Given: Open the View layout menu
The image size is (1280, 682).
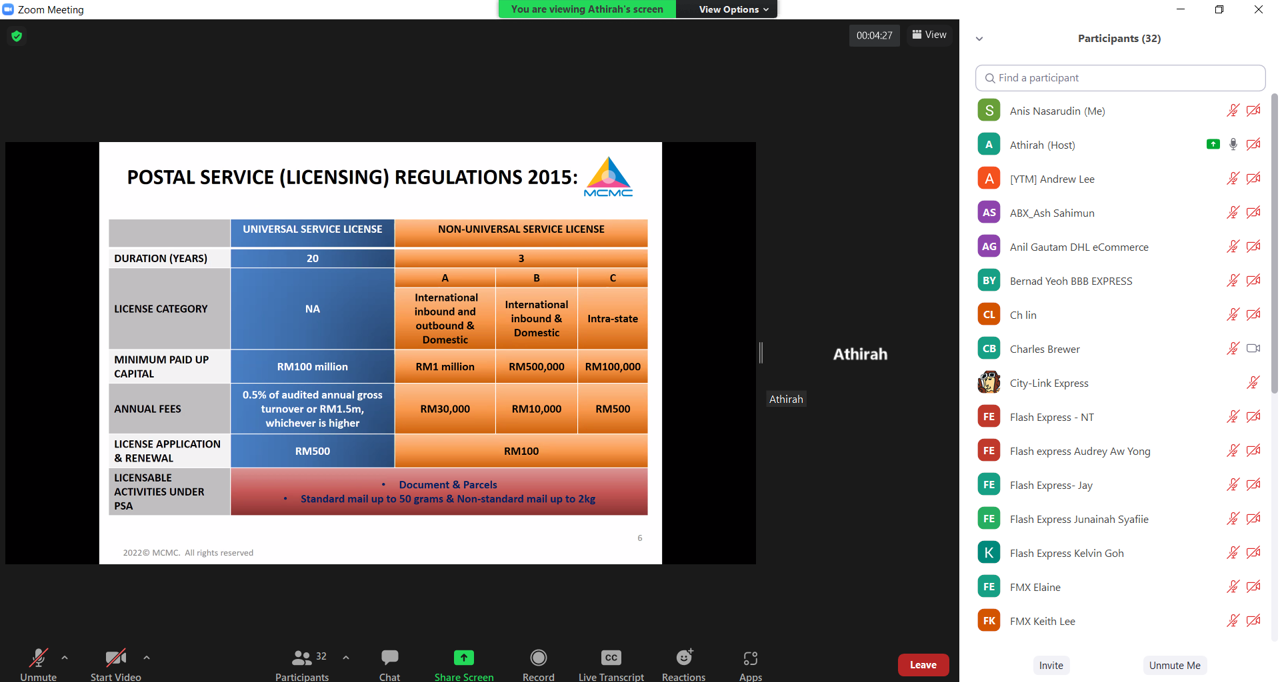Looking at the screenshot, I should [929, 35].
